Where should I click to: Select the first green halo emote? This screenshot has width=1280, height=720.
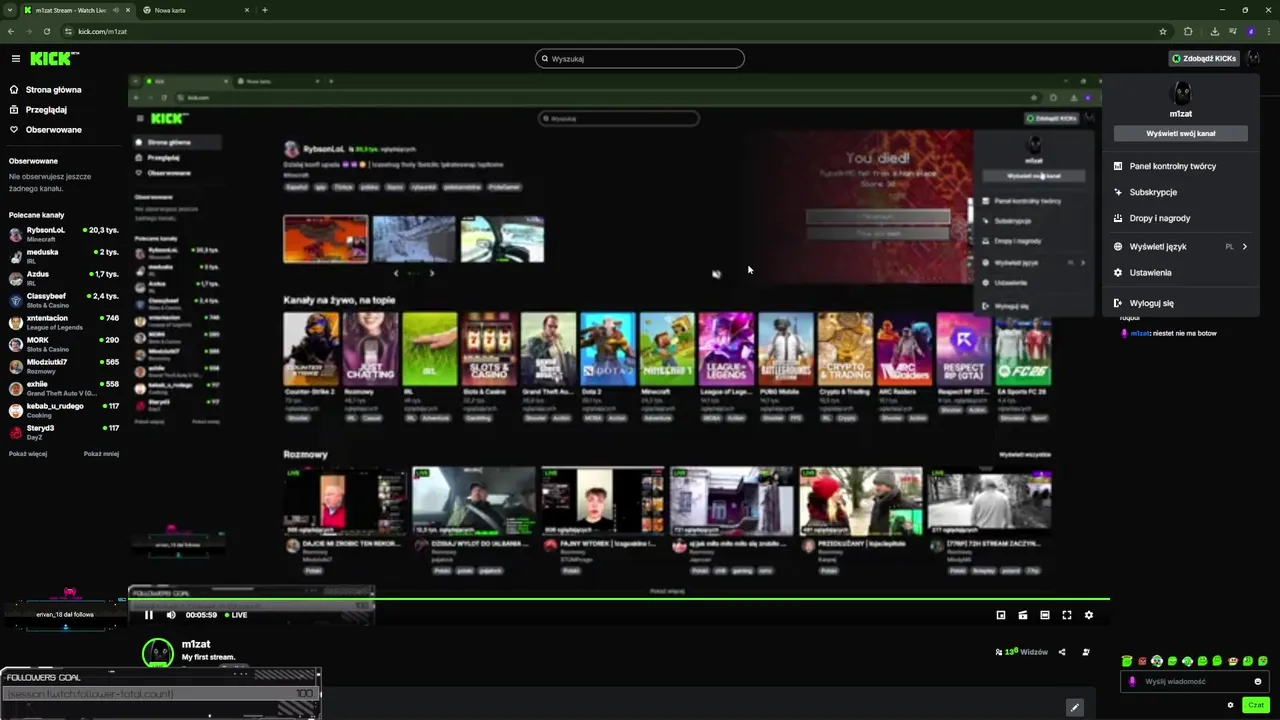[x=1127, y=661]
